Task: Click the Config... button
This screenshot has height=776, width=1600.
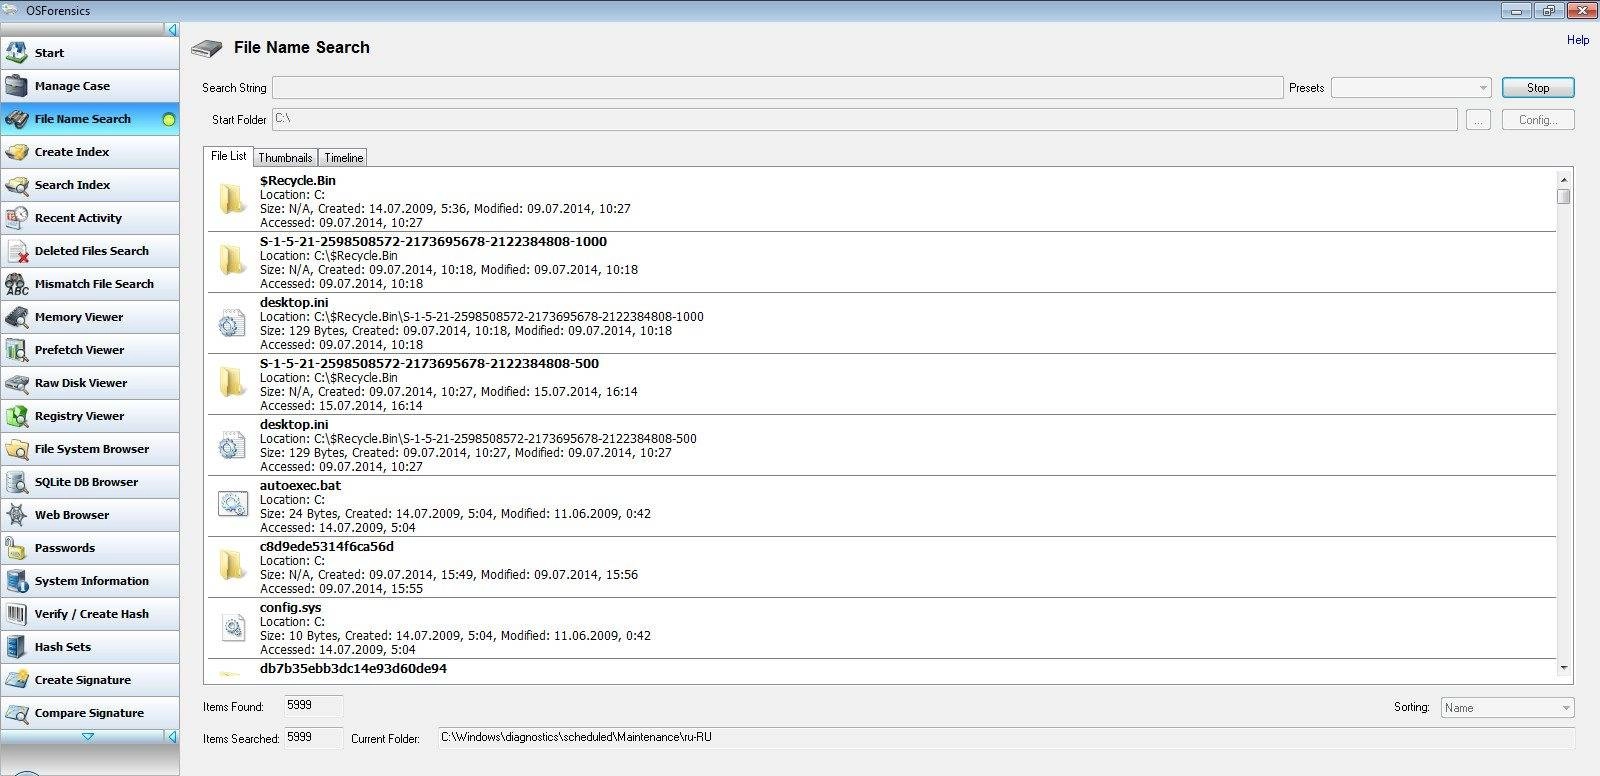Action: [x=1538, y=120]
